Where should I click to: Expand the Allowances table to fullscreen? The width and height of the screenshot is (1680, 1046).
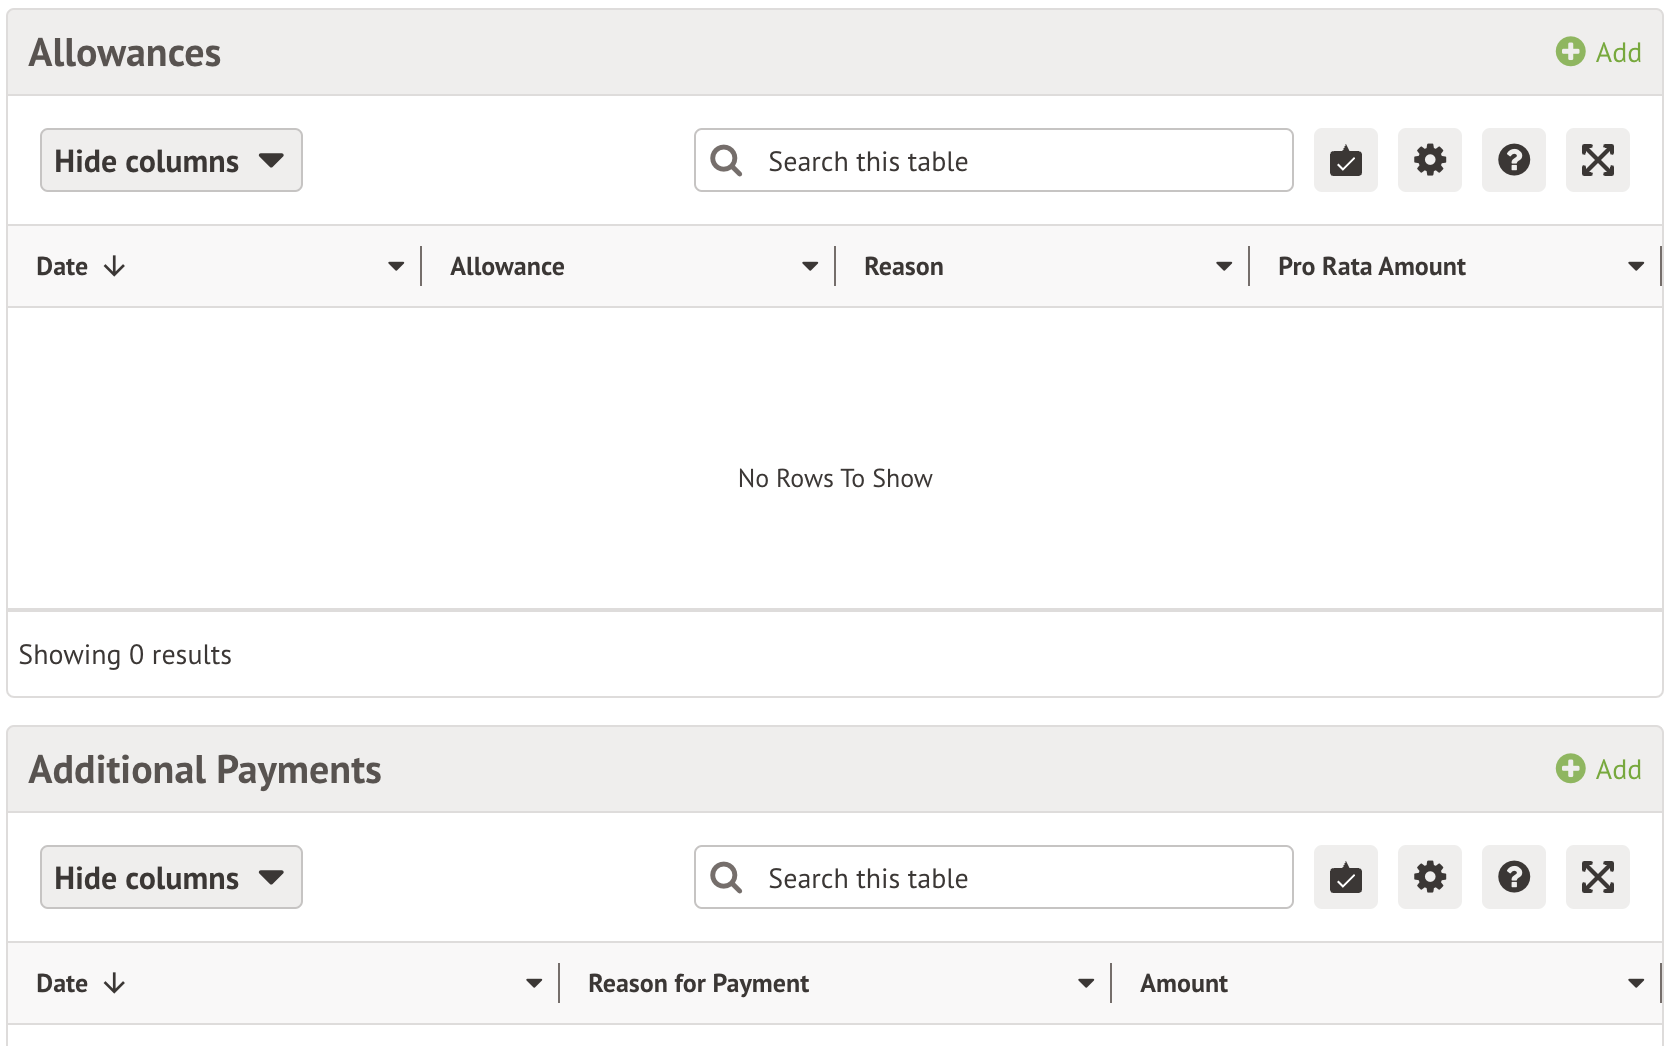(1597, 160)
